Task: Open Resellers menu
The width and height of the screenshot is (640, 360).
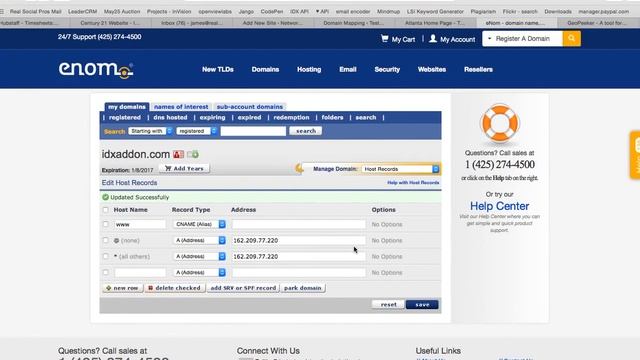Action: click(x=478, y=69)
